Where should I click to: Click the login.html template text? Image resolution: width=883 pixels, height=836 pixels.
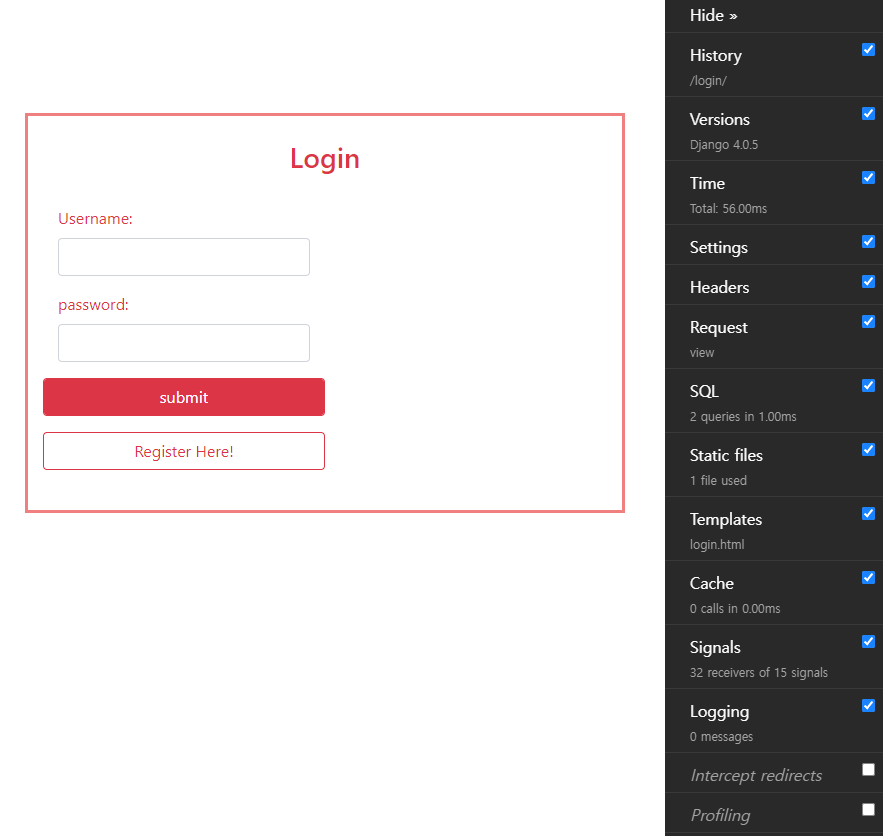717,545
